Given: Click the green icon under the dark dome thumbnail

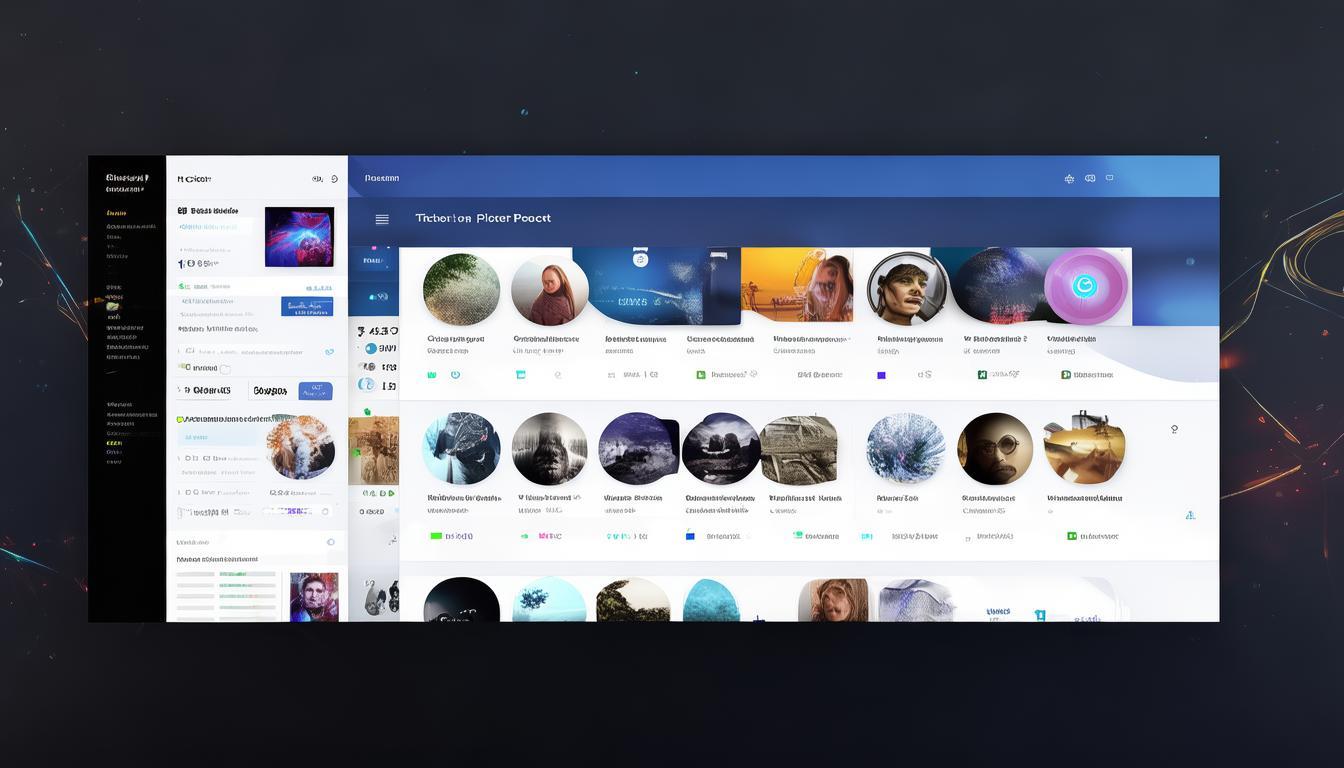Looking at the screenshot, I should point(982,375).
